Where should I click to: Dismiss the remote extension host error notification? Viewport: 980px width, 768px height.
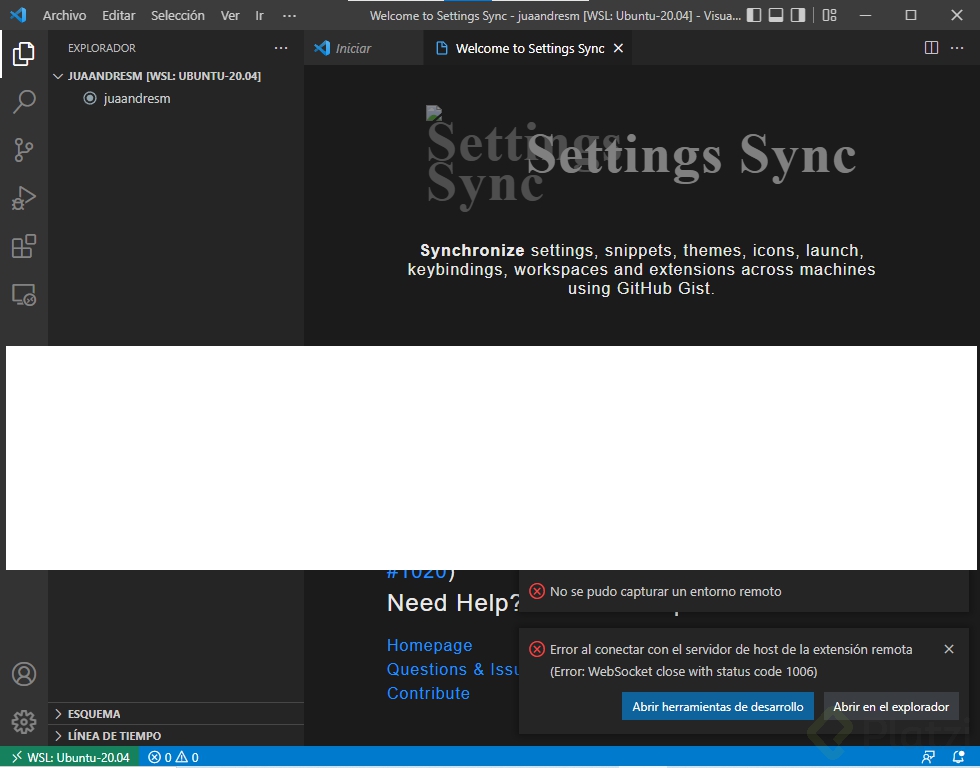point(949,649)
